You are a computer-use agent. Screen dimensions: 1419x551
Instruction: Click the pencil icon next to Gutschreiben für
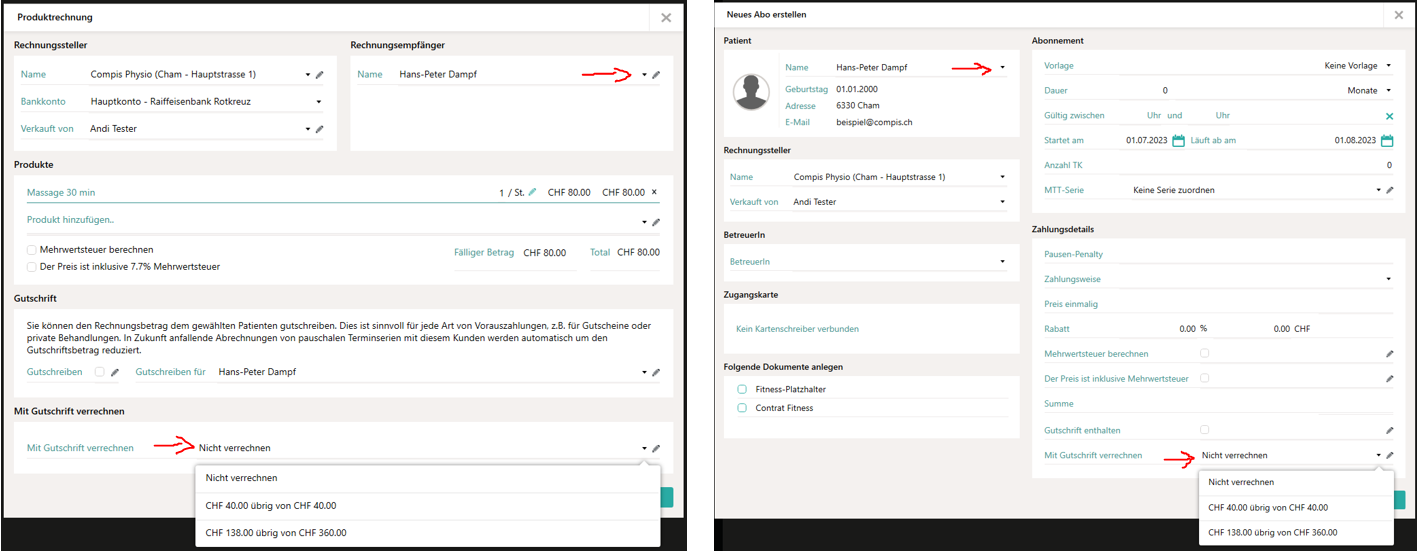[656, 373]
